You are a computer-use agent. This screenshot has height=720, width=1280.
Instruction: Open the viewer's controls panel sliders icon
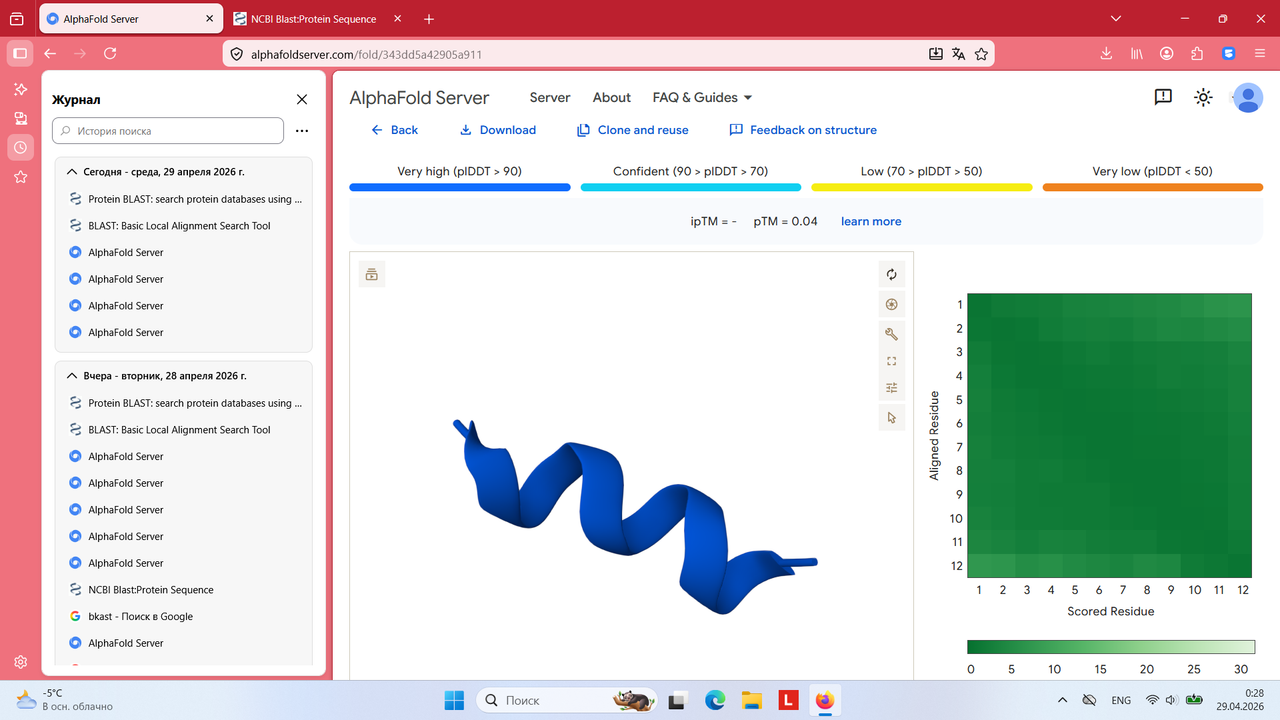892,388
